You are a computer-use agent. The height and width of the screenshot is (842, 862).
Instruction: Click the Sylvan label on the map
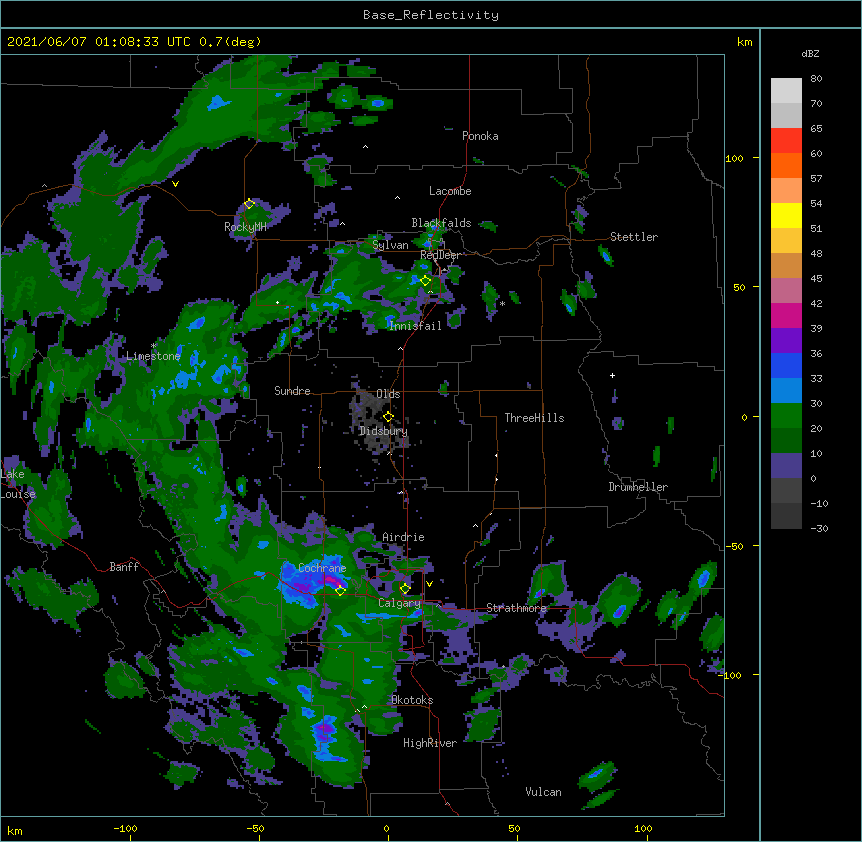click(x=390, y=245)
